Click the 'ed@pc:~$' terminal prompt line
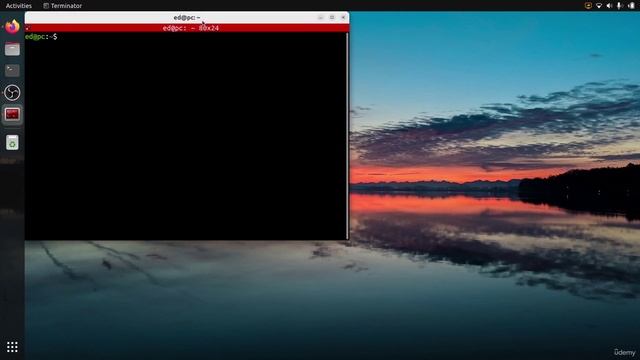 (x=41, y=37)
